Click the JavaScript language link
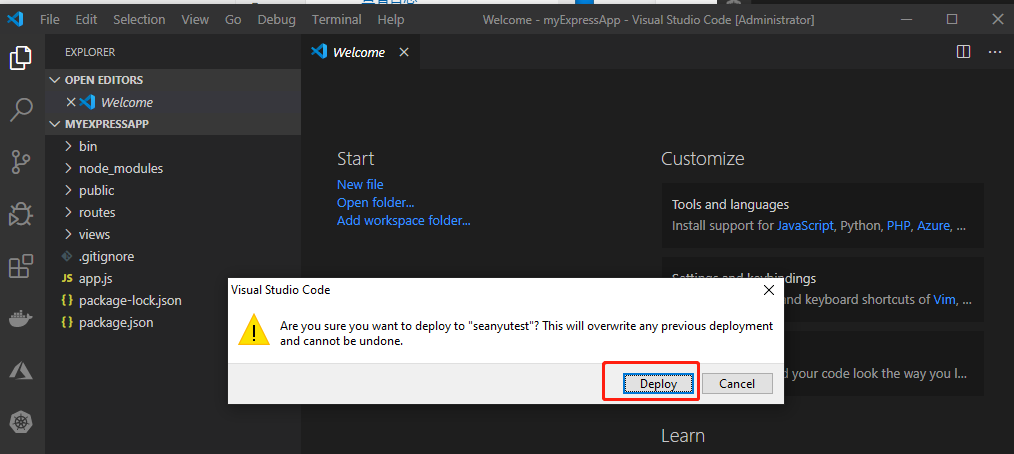The height and width of the screenshot is (454, 1014). tap(805, 226)
